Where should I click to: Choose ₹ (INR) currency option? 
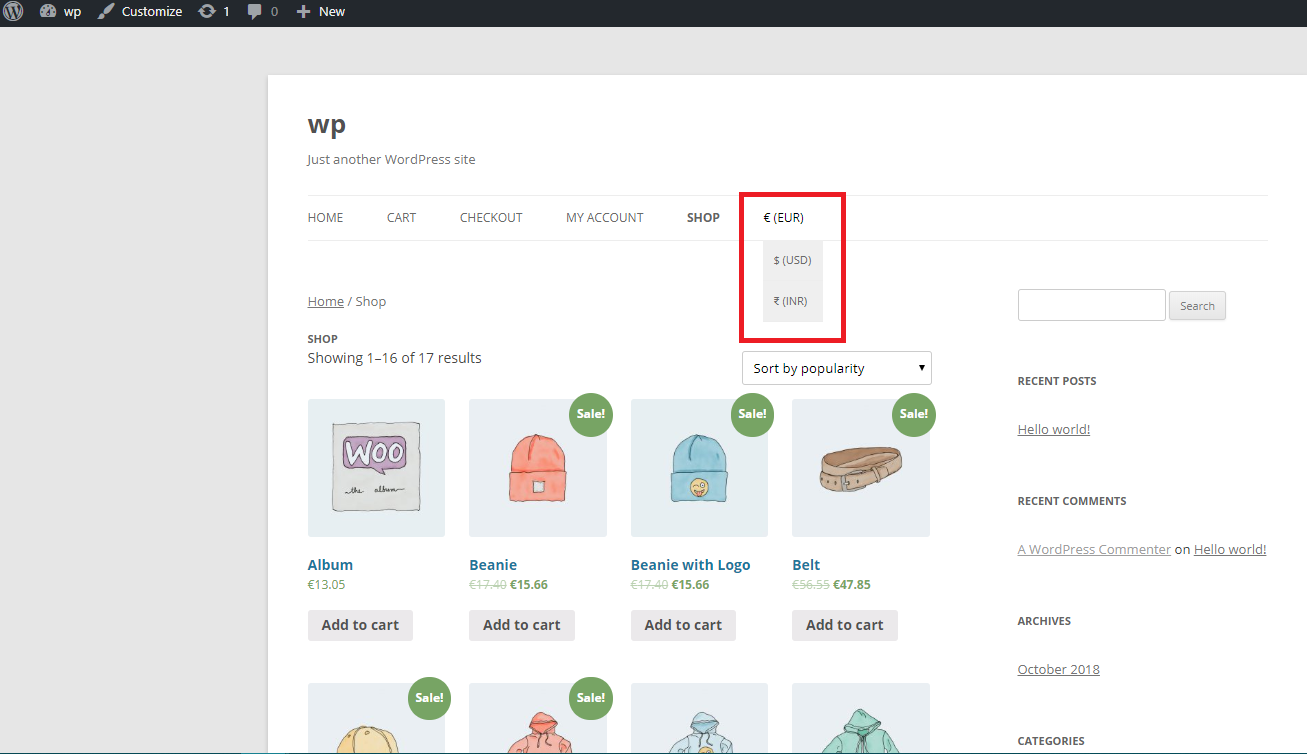click(790, 301)
